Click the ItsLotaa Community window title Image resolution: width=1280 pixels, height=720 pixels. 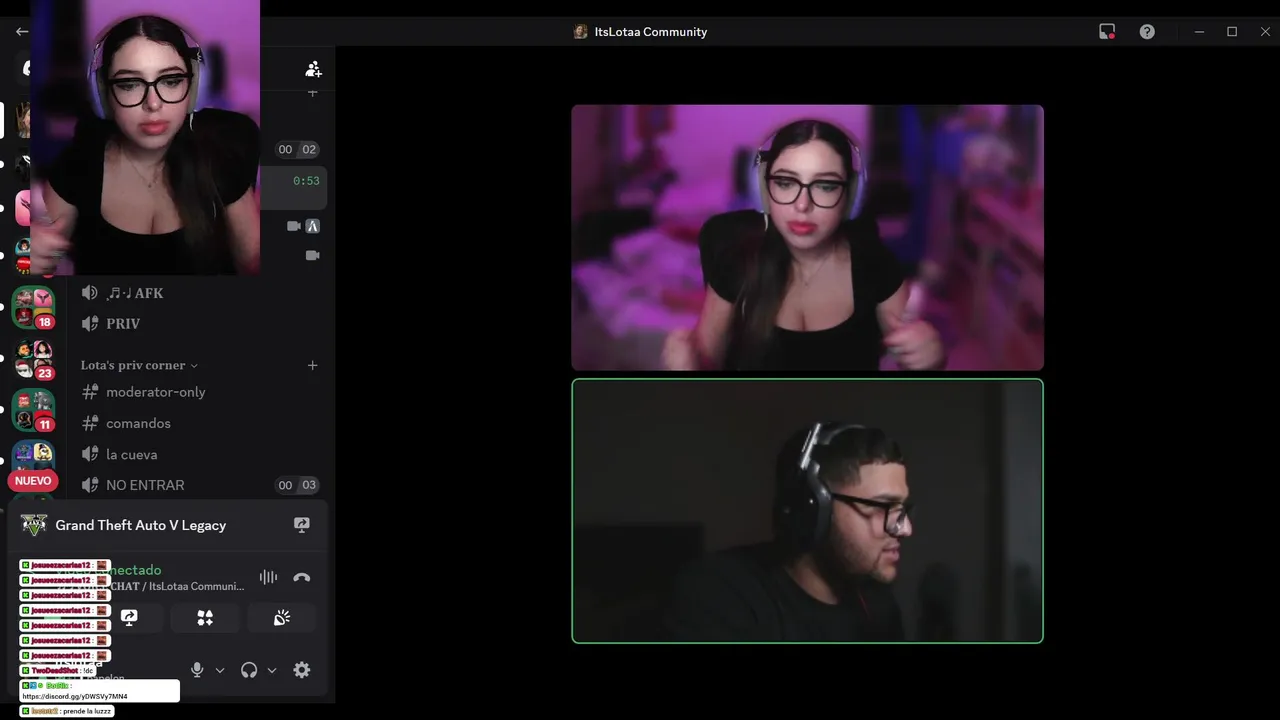(651, 32)
